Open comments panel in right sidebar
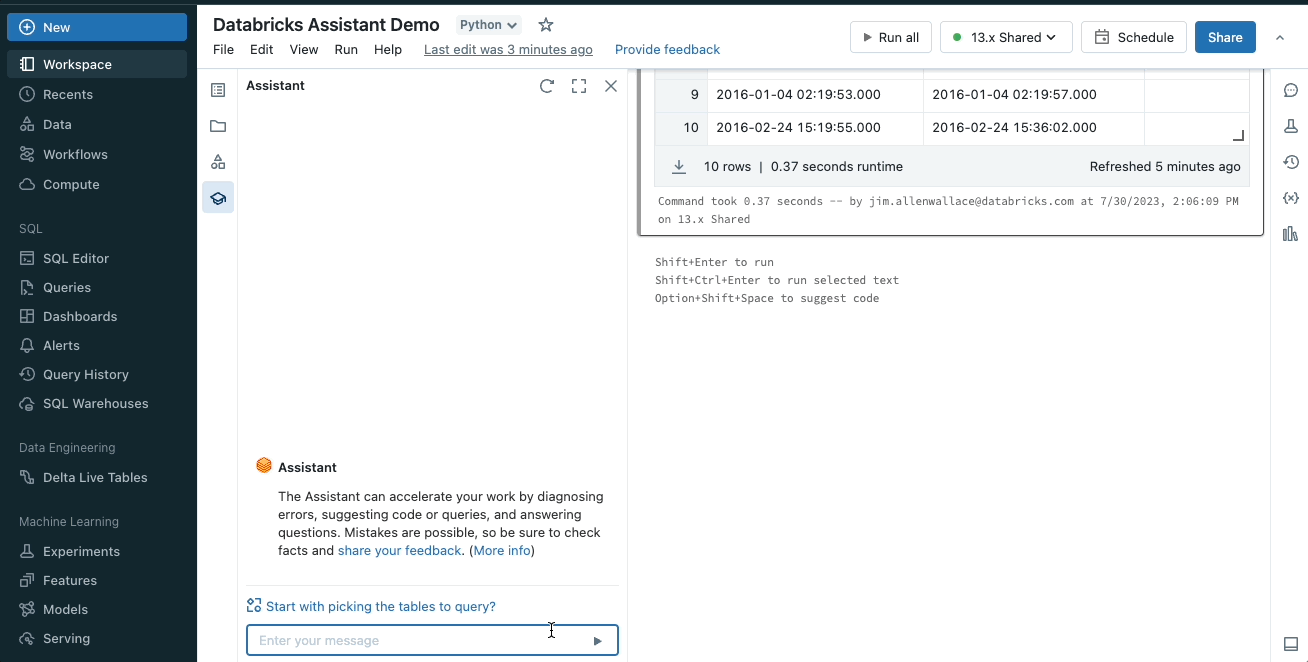Viewport: 1308px width, 662px height. pos(1290,90)
